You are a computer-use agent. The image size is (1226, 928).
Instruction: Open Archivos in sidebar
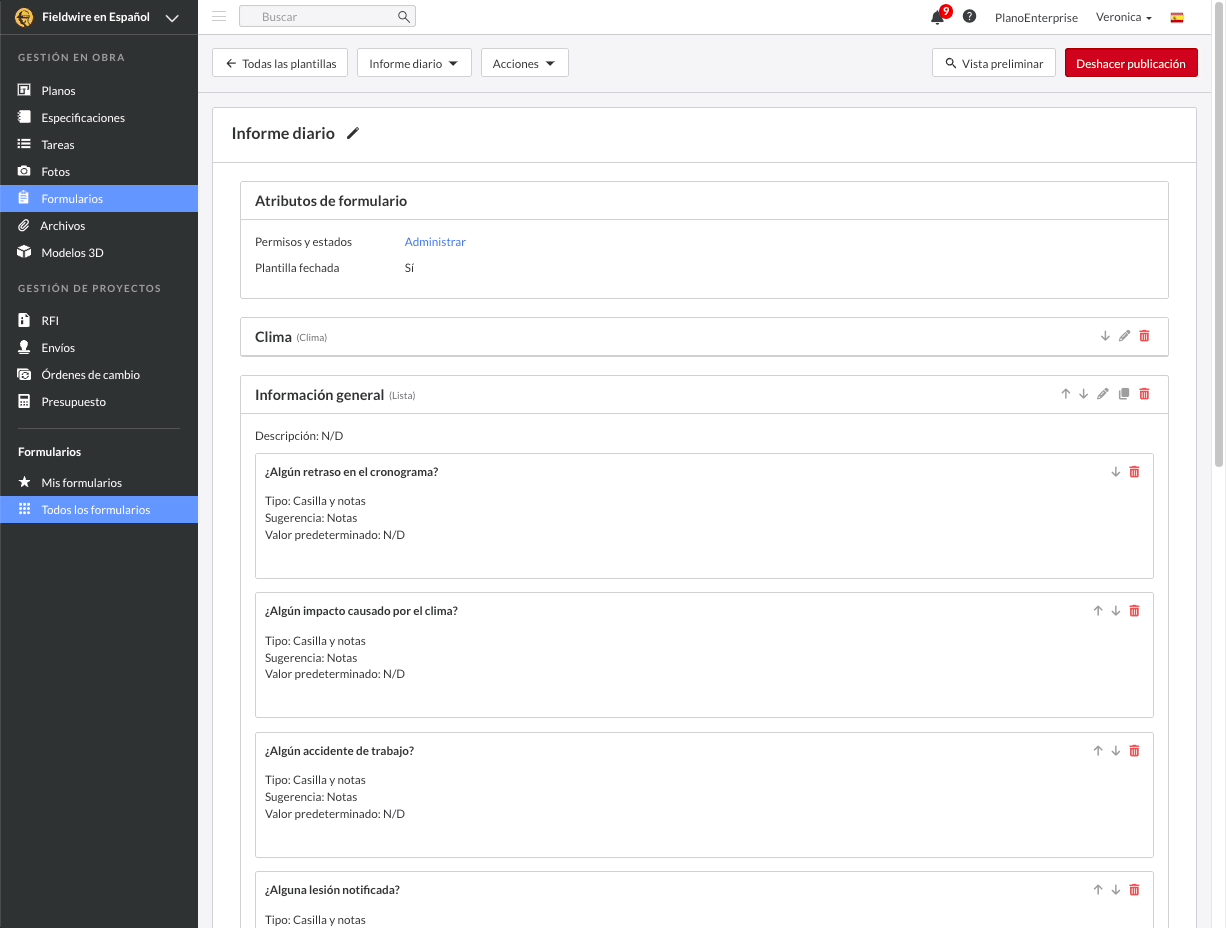(x=99, y=226)
